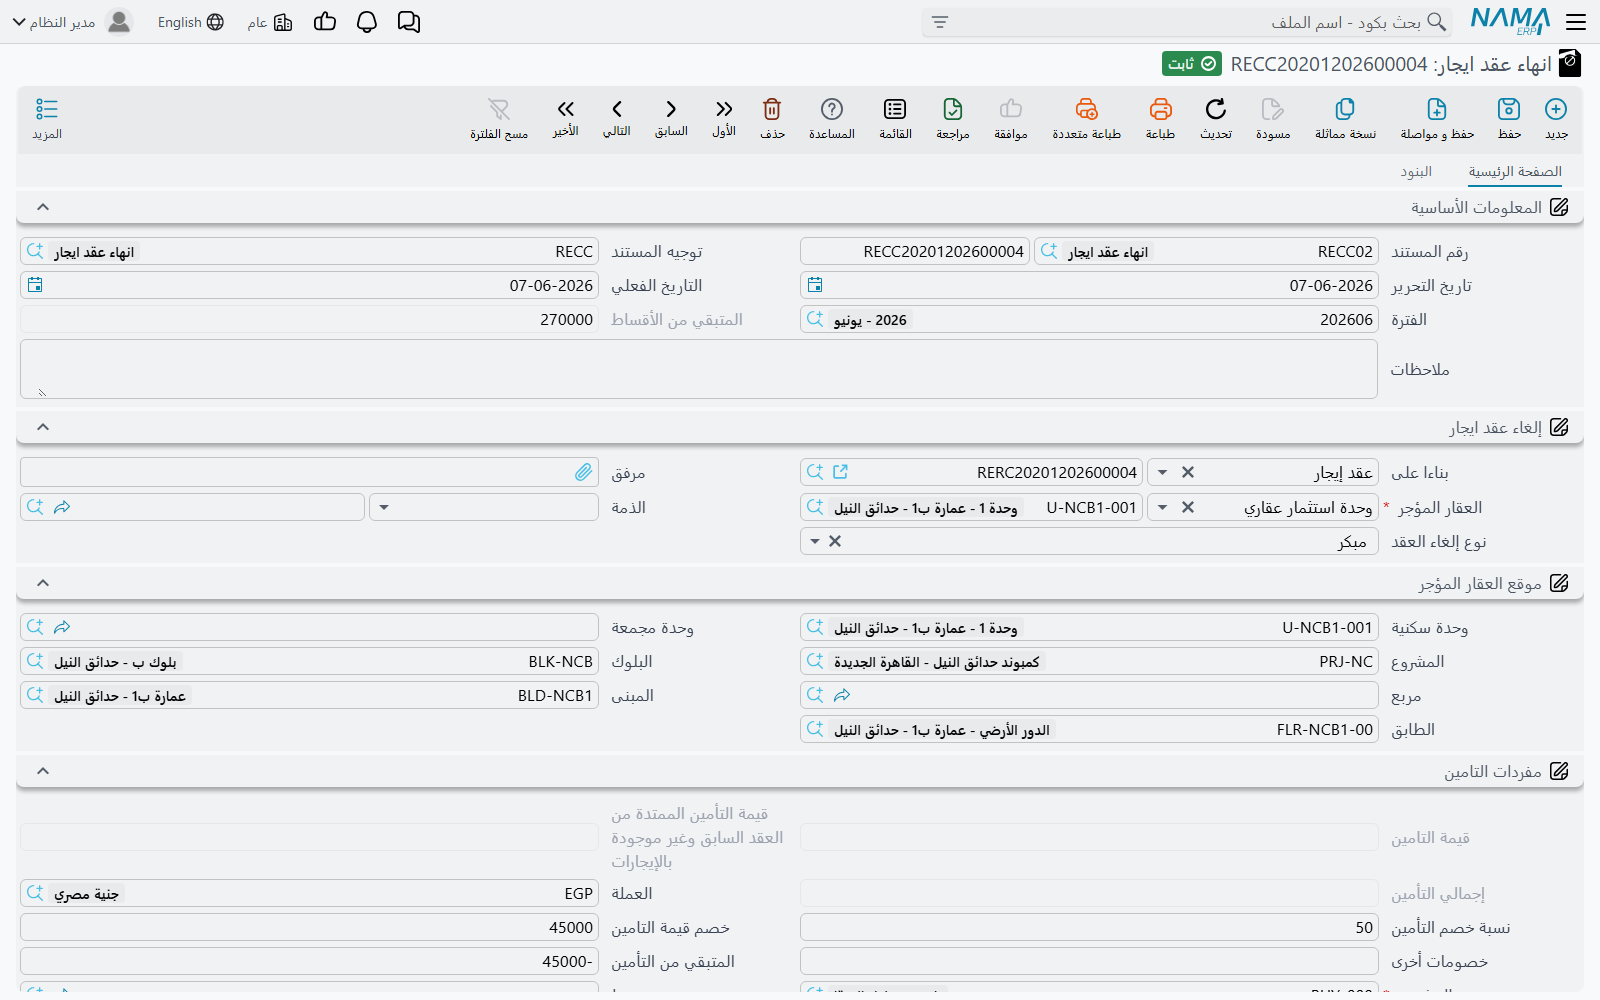Click the مراجعه (Review) icon
This screenshot has height=1000, width=1600.
(x=953, y=109)
